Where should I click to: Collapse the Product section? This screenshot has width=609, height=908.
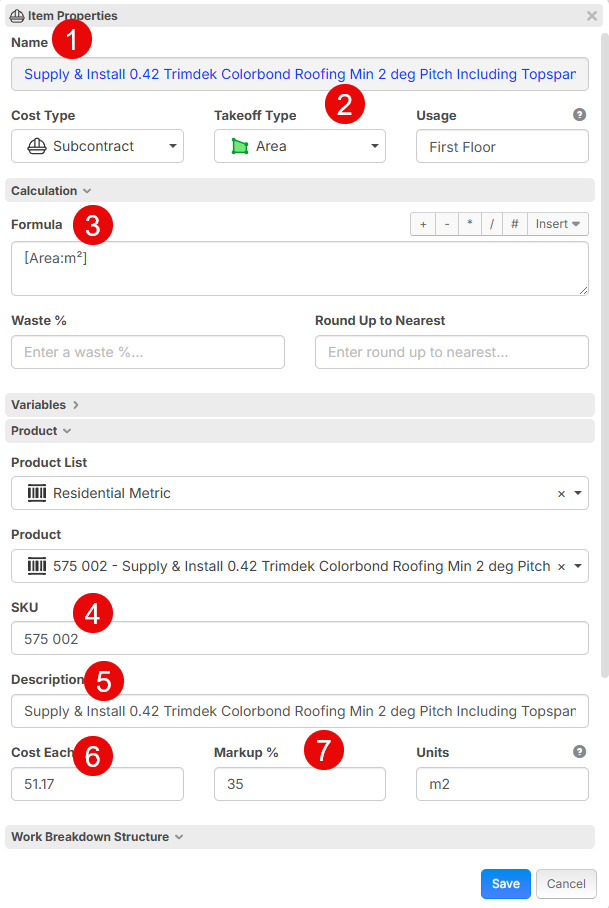(x=41, y=431)
